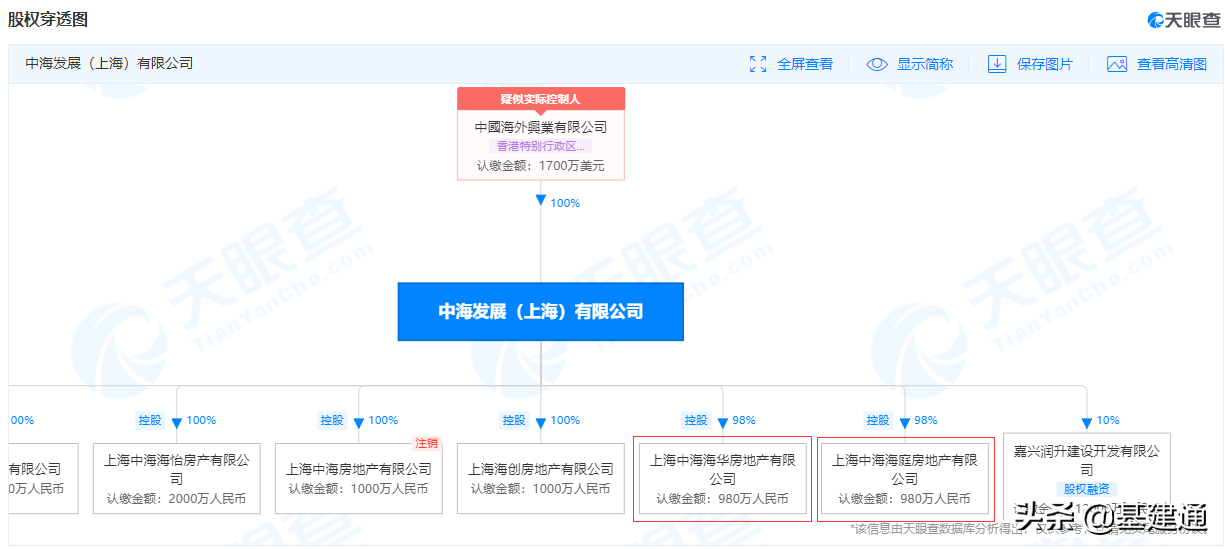Click 认缴金额 under 上海中海房地产有限公司
This screenshot has height=549, width=1225.
pyautogui.click(x=358, y=489)
